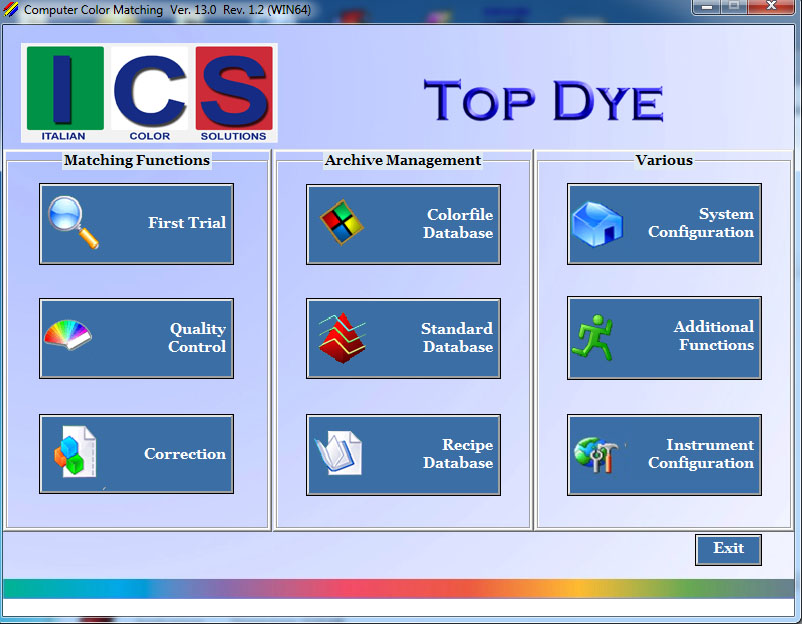The height and width of the screenshot is (624, 802).
Task: Open Instrument Configuration
Action: tap(664, 455)
